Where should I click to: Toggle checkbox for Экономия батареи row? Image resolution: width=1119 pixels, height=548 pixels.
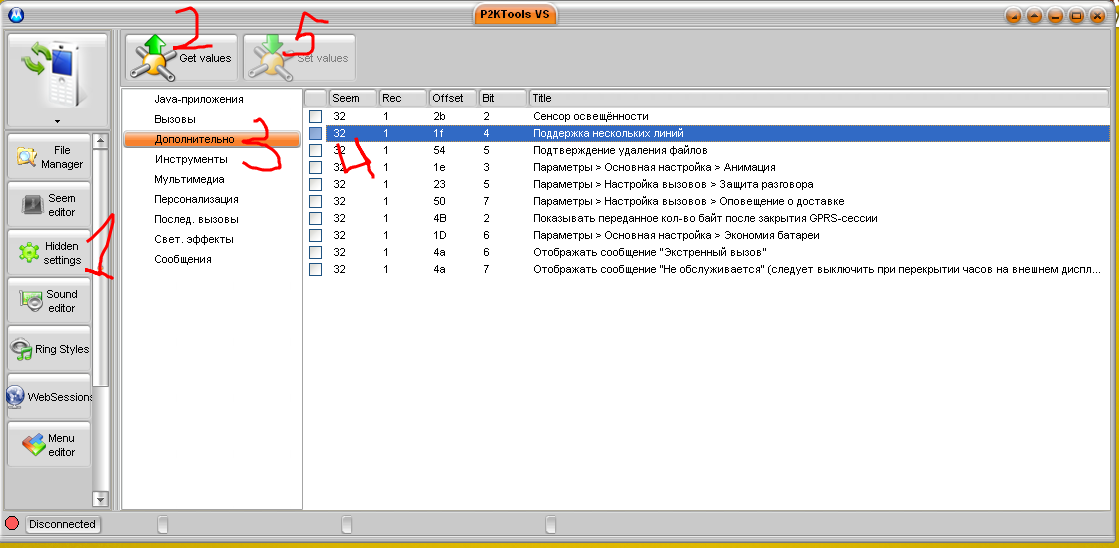(x=315, y=235)
